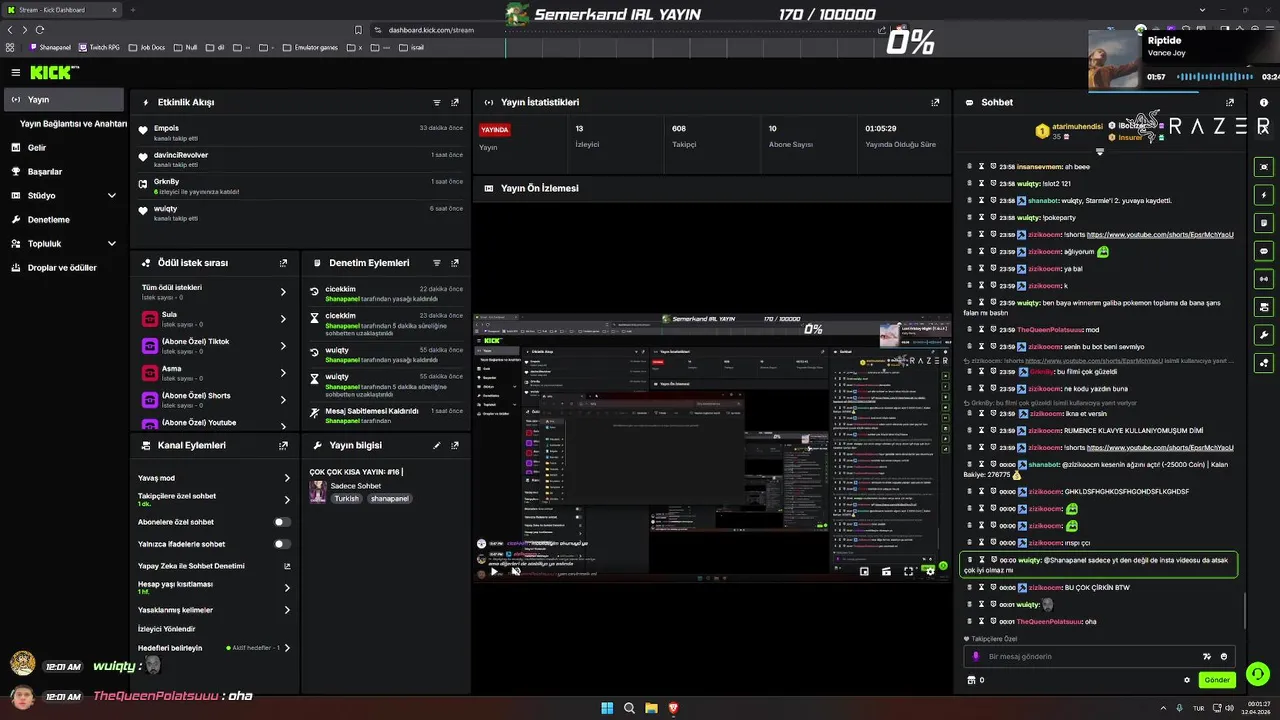Pop out the Etkinlik Akışı panel
The width and height of the screenshot is (1280, 720).
point(455,102)
